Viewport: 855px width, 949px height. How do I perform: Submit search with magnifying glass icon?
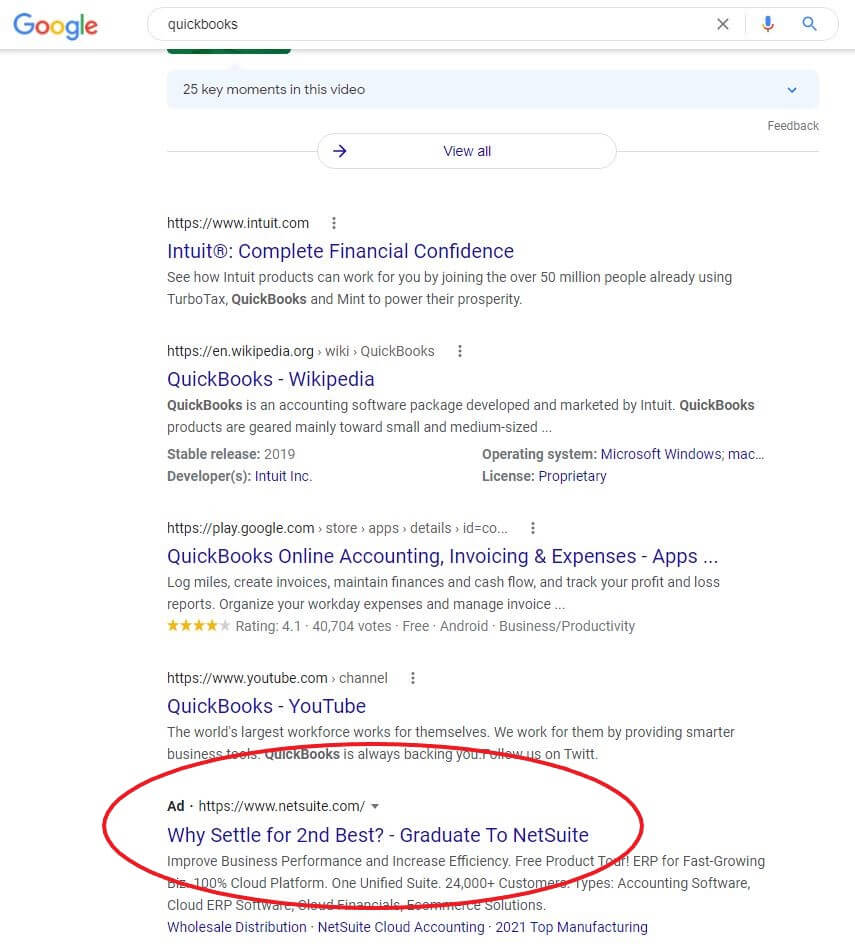(x=810, y=24)
